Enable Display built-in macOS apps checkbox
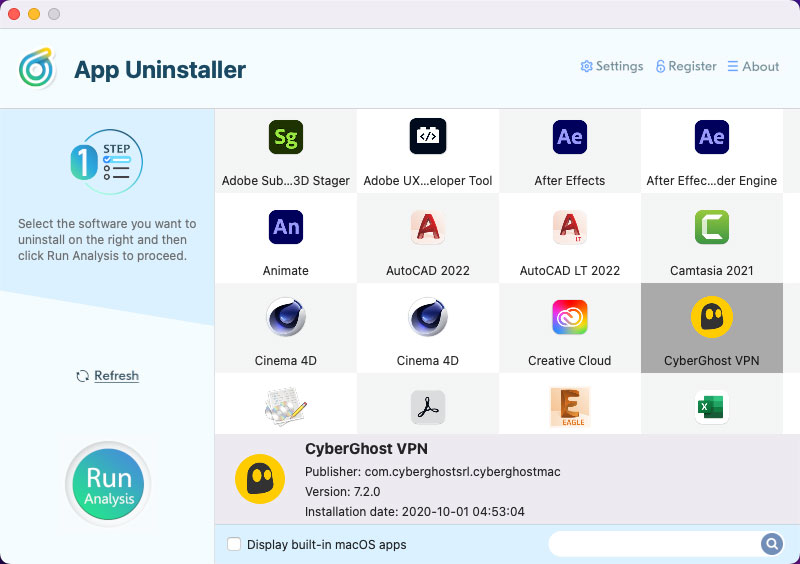The width and height of the screenshot is (800, 564). pyautogui.click(x=234, y=544)
